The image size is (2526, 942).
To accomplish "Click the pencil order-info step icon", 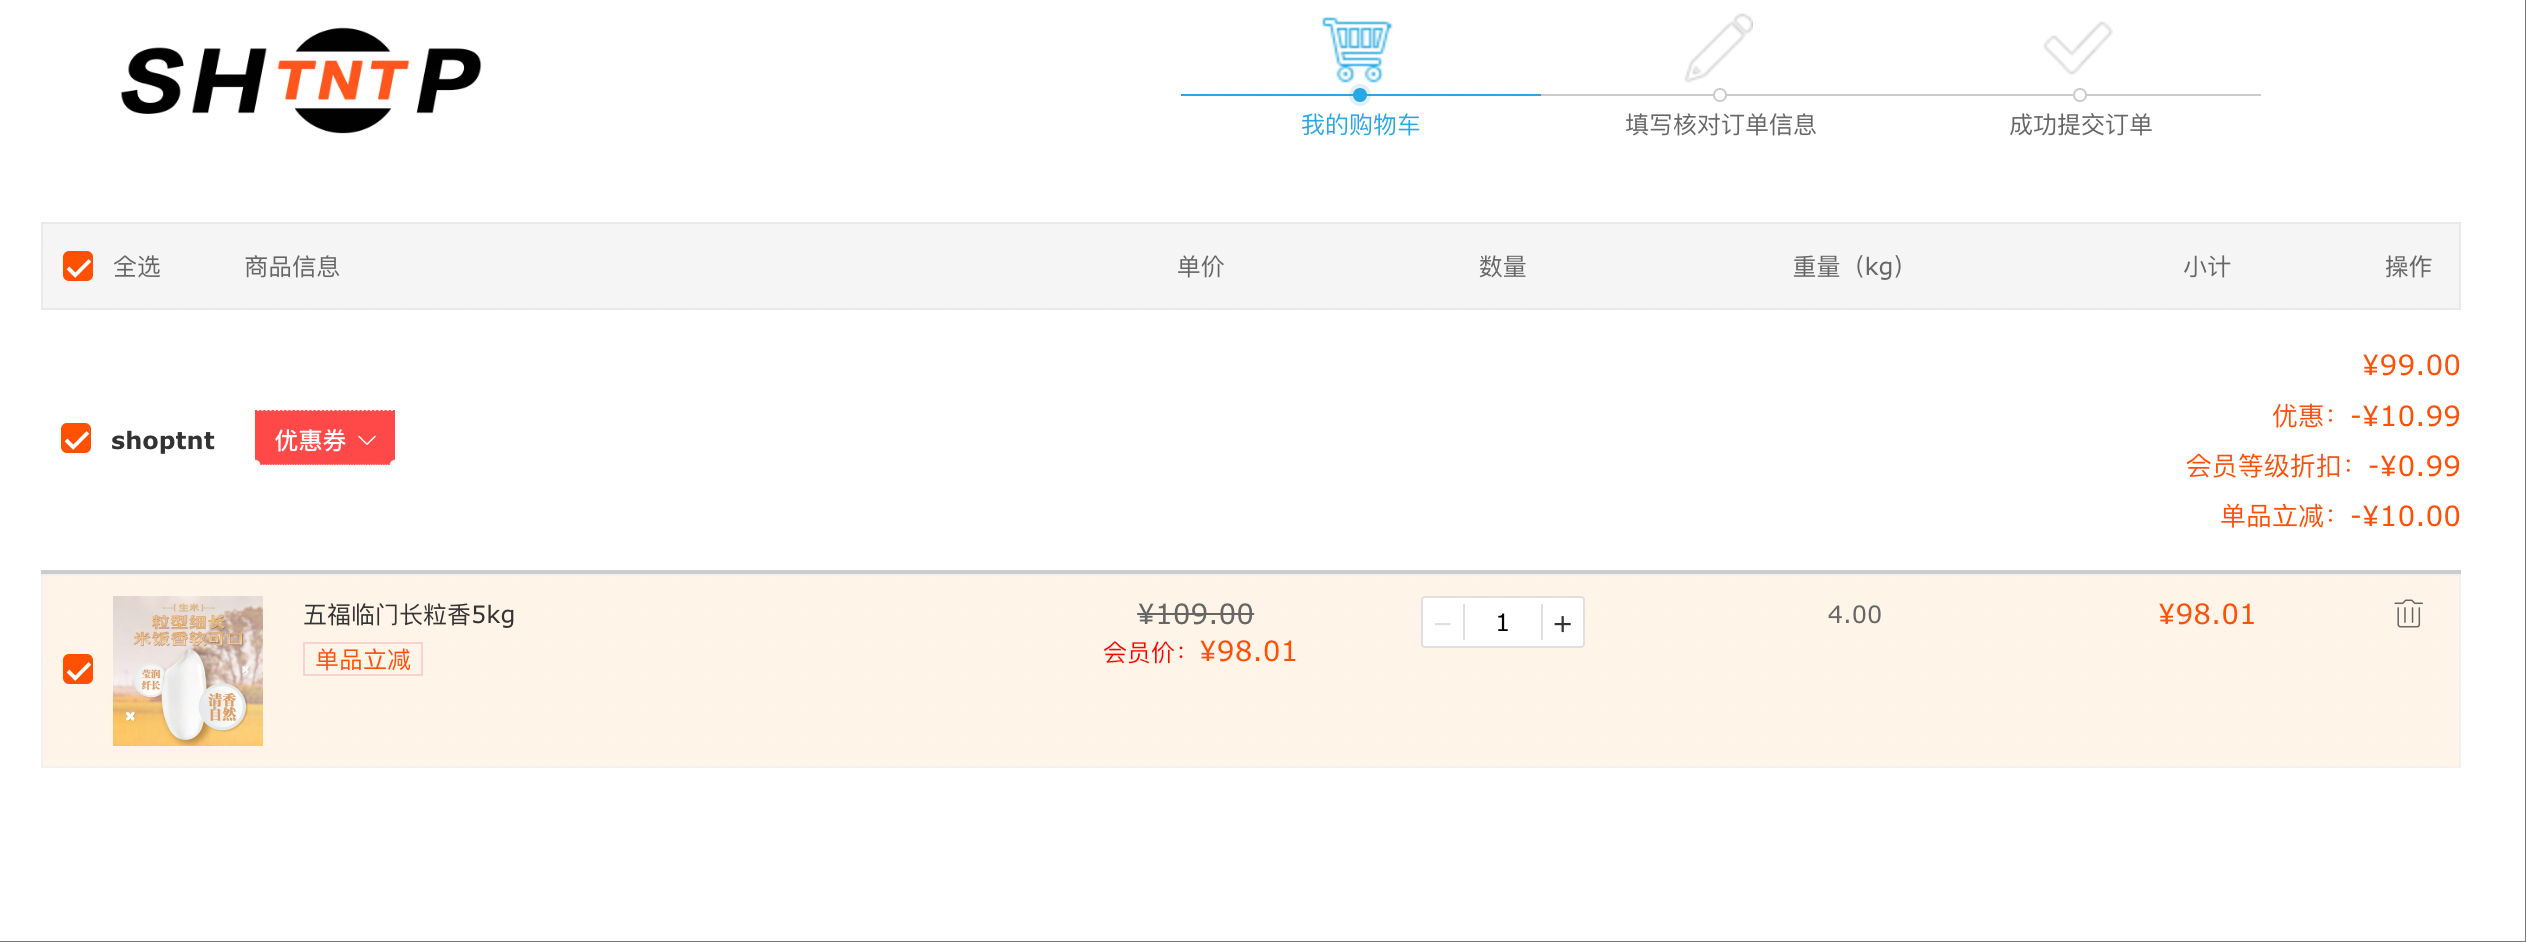I will [1718, 48].
